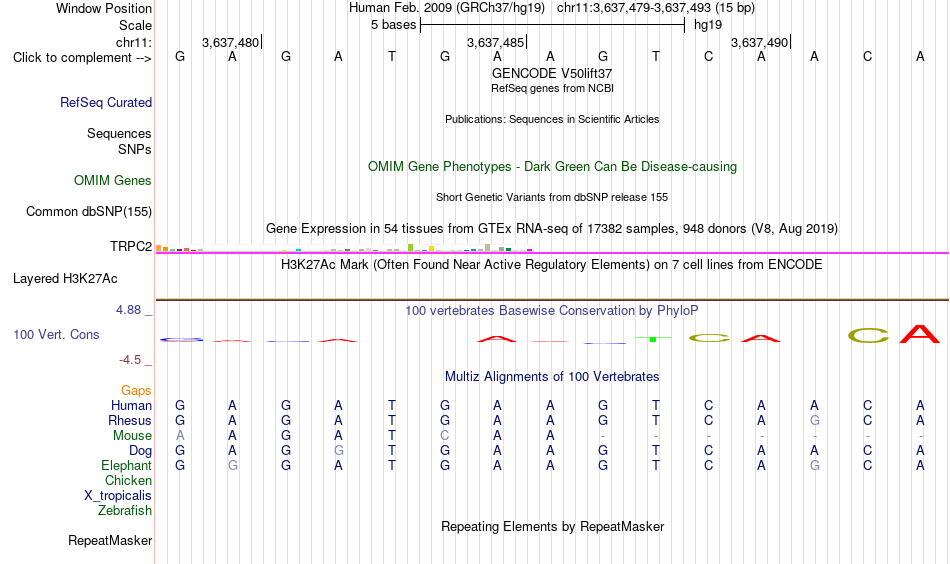Click the hg19 label beside scale bar
This screenshot has height=564, width=950.
(708, 25)
